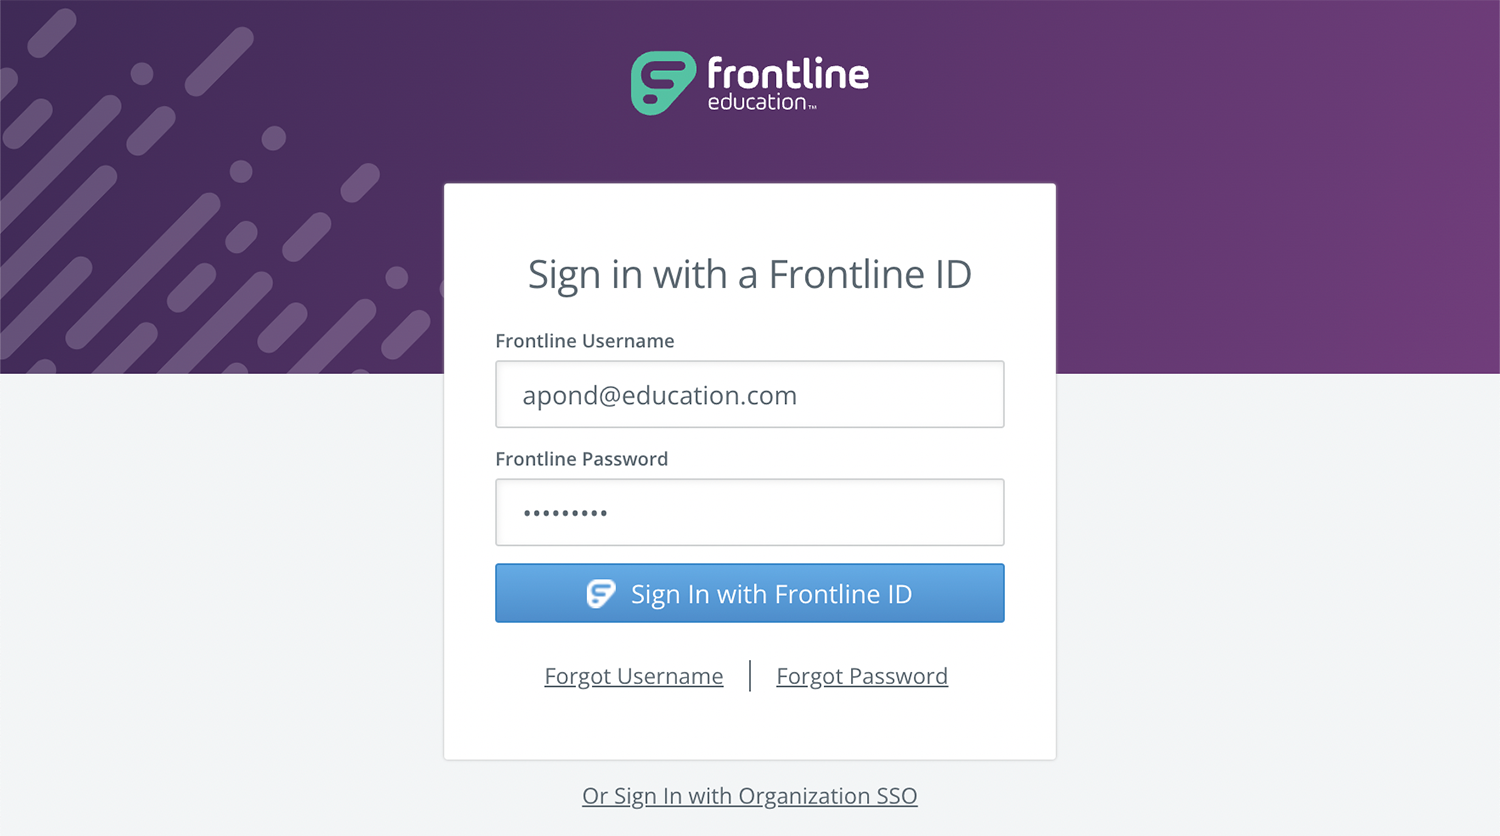
Task: Select the apond@education.com username text
Action: [660, 396]
